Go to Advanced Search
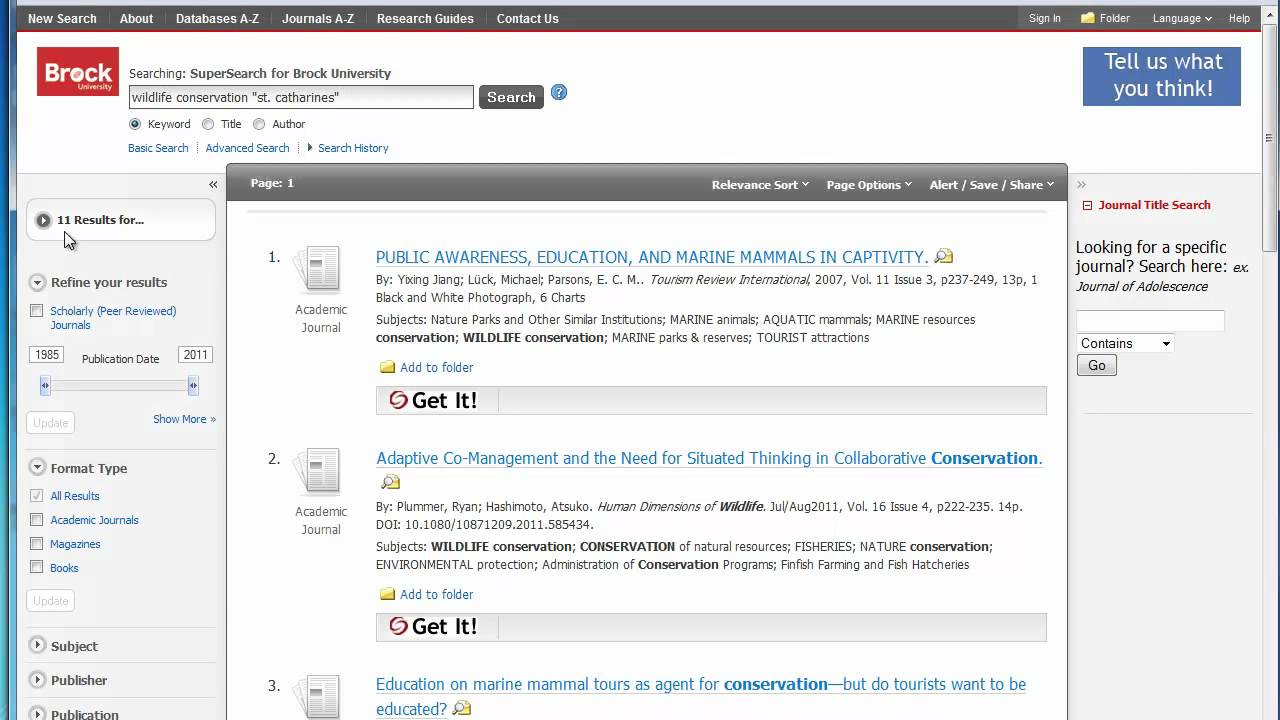1280x720 pixels. tap(247, 148)
